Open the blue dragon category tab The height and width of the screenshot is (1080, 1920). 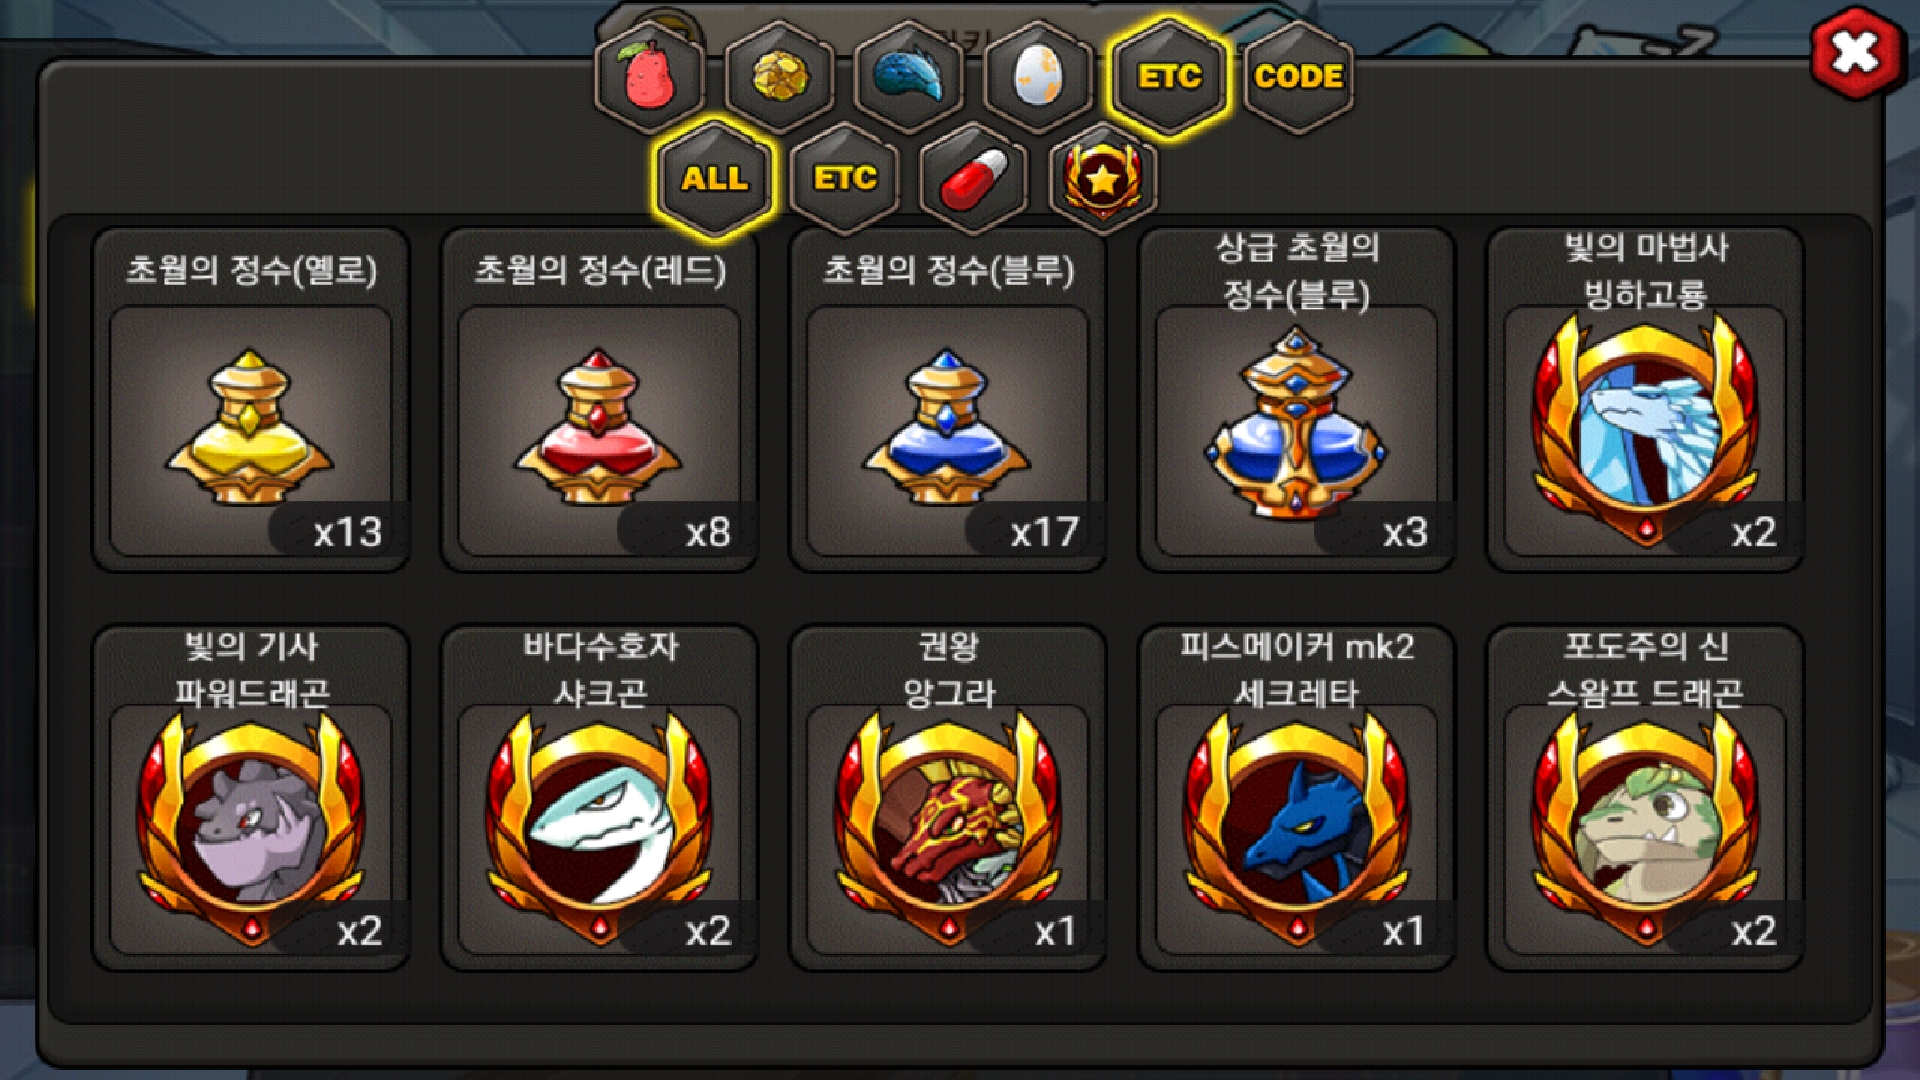(x=909, y=76)
